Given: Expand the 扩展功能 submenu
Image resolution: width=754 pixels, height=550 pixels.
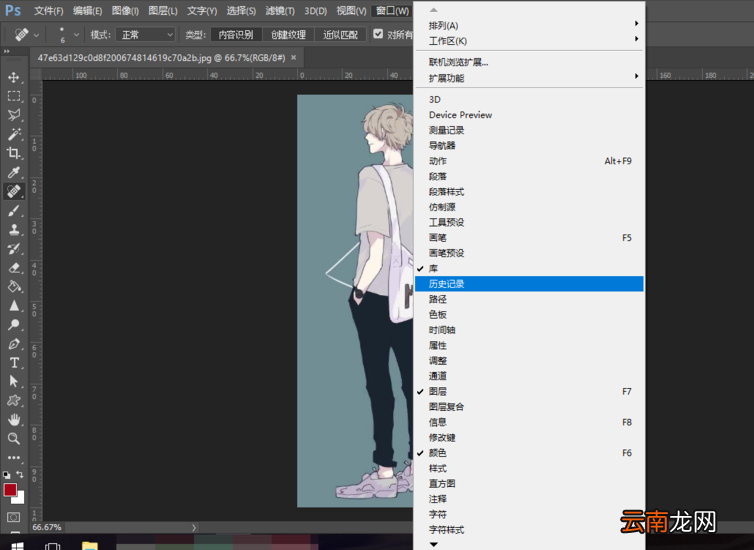Looking at the screenshot, I should coord(529,78).
